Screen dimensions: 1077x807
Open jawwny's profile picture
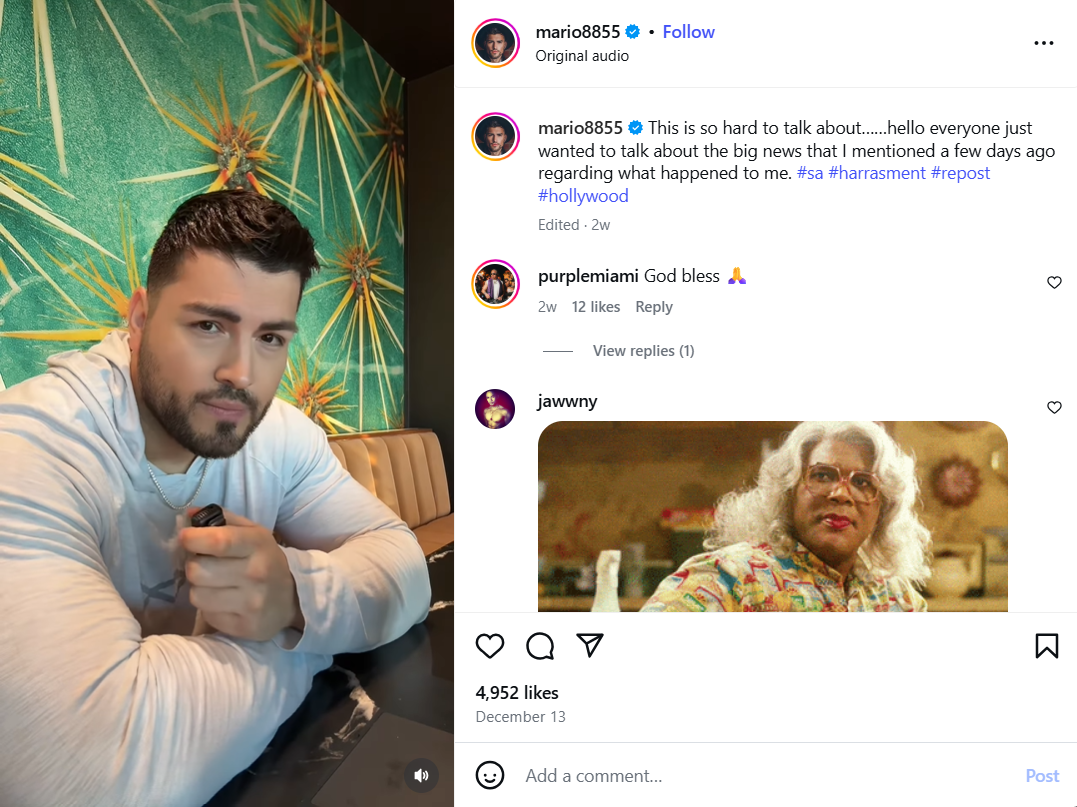coord(495,409)
